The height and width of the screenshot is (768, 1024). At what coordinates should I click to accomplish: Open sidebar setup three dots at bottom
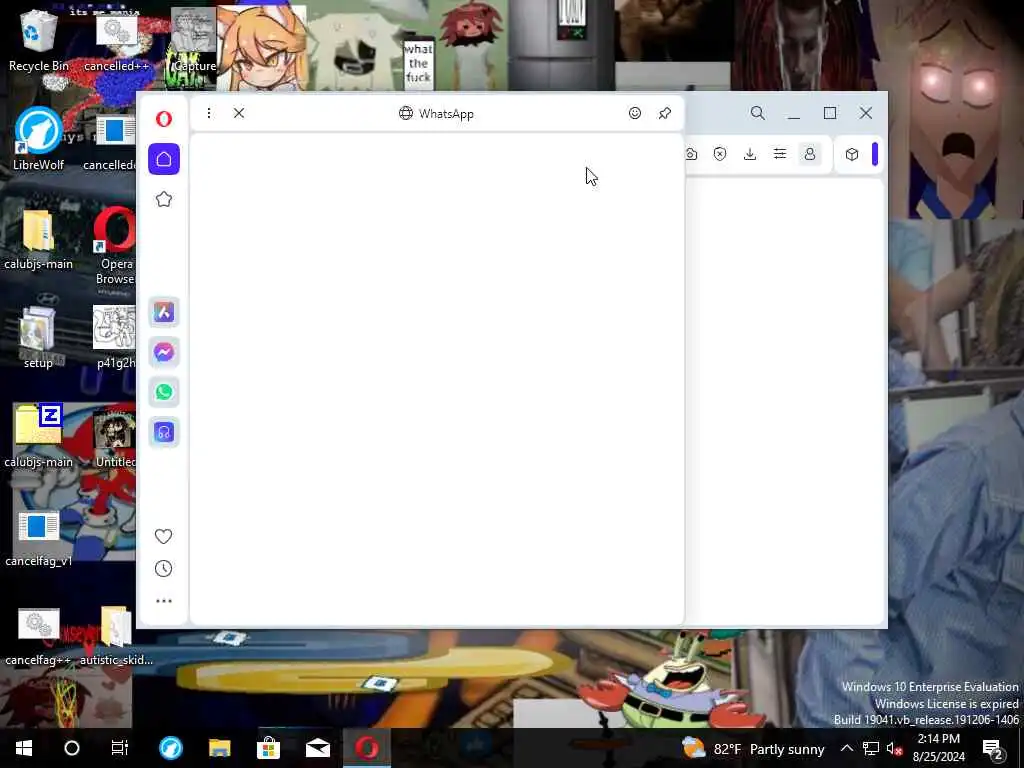tap(164, 601)
